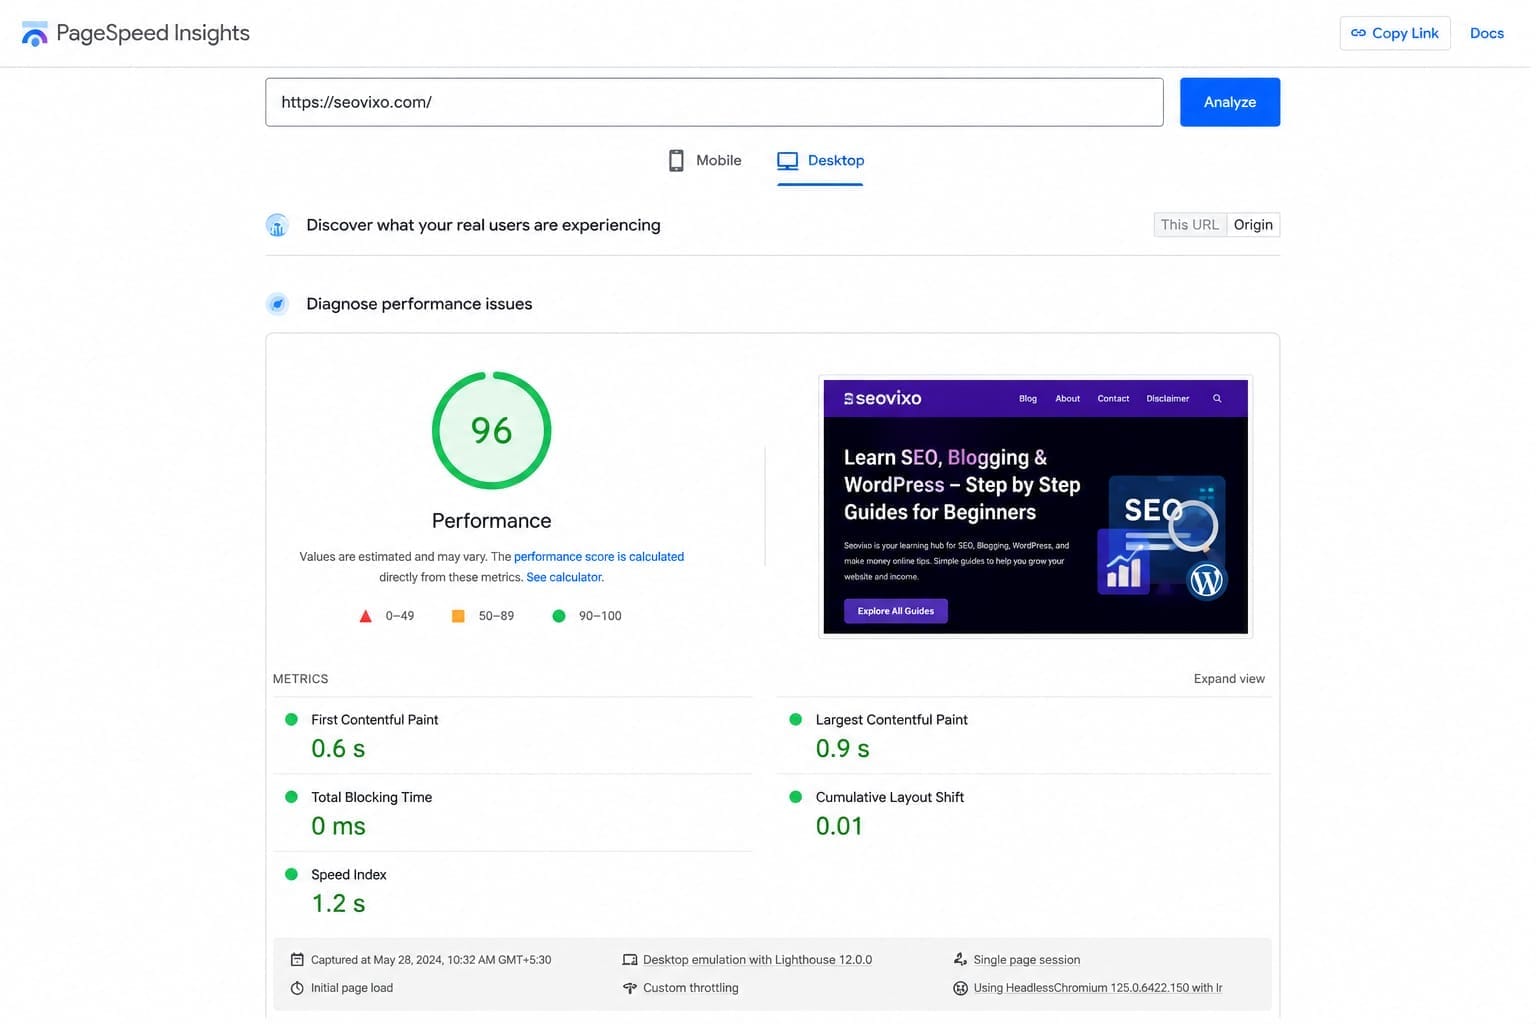Click the Desktop emulation with Lighthouse 12.0.0 text
Image resolution: width=1536 pixels, height=1024 pixels.
(757, 960)
